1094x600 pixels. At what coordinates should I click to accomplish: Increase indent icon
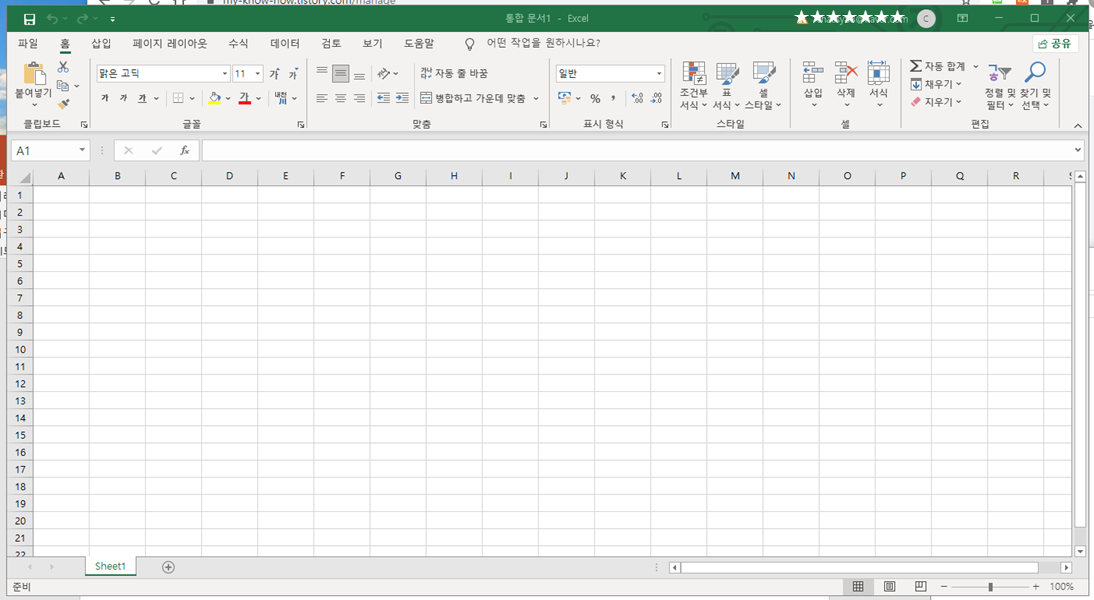pyautogui.click(x=402, y=98)
